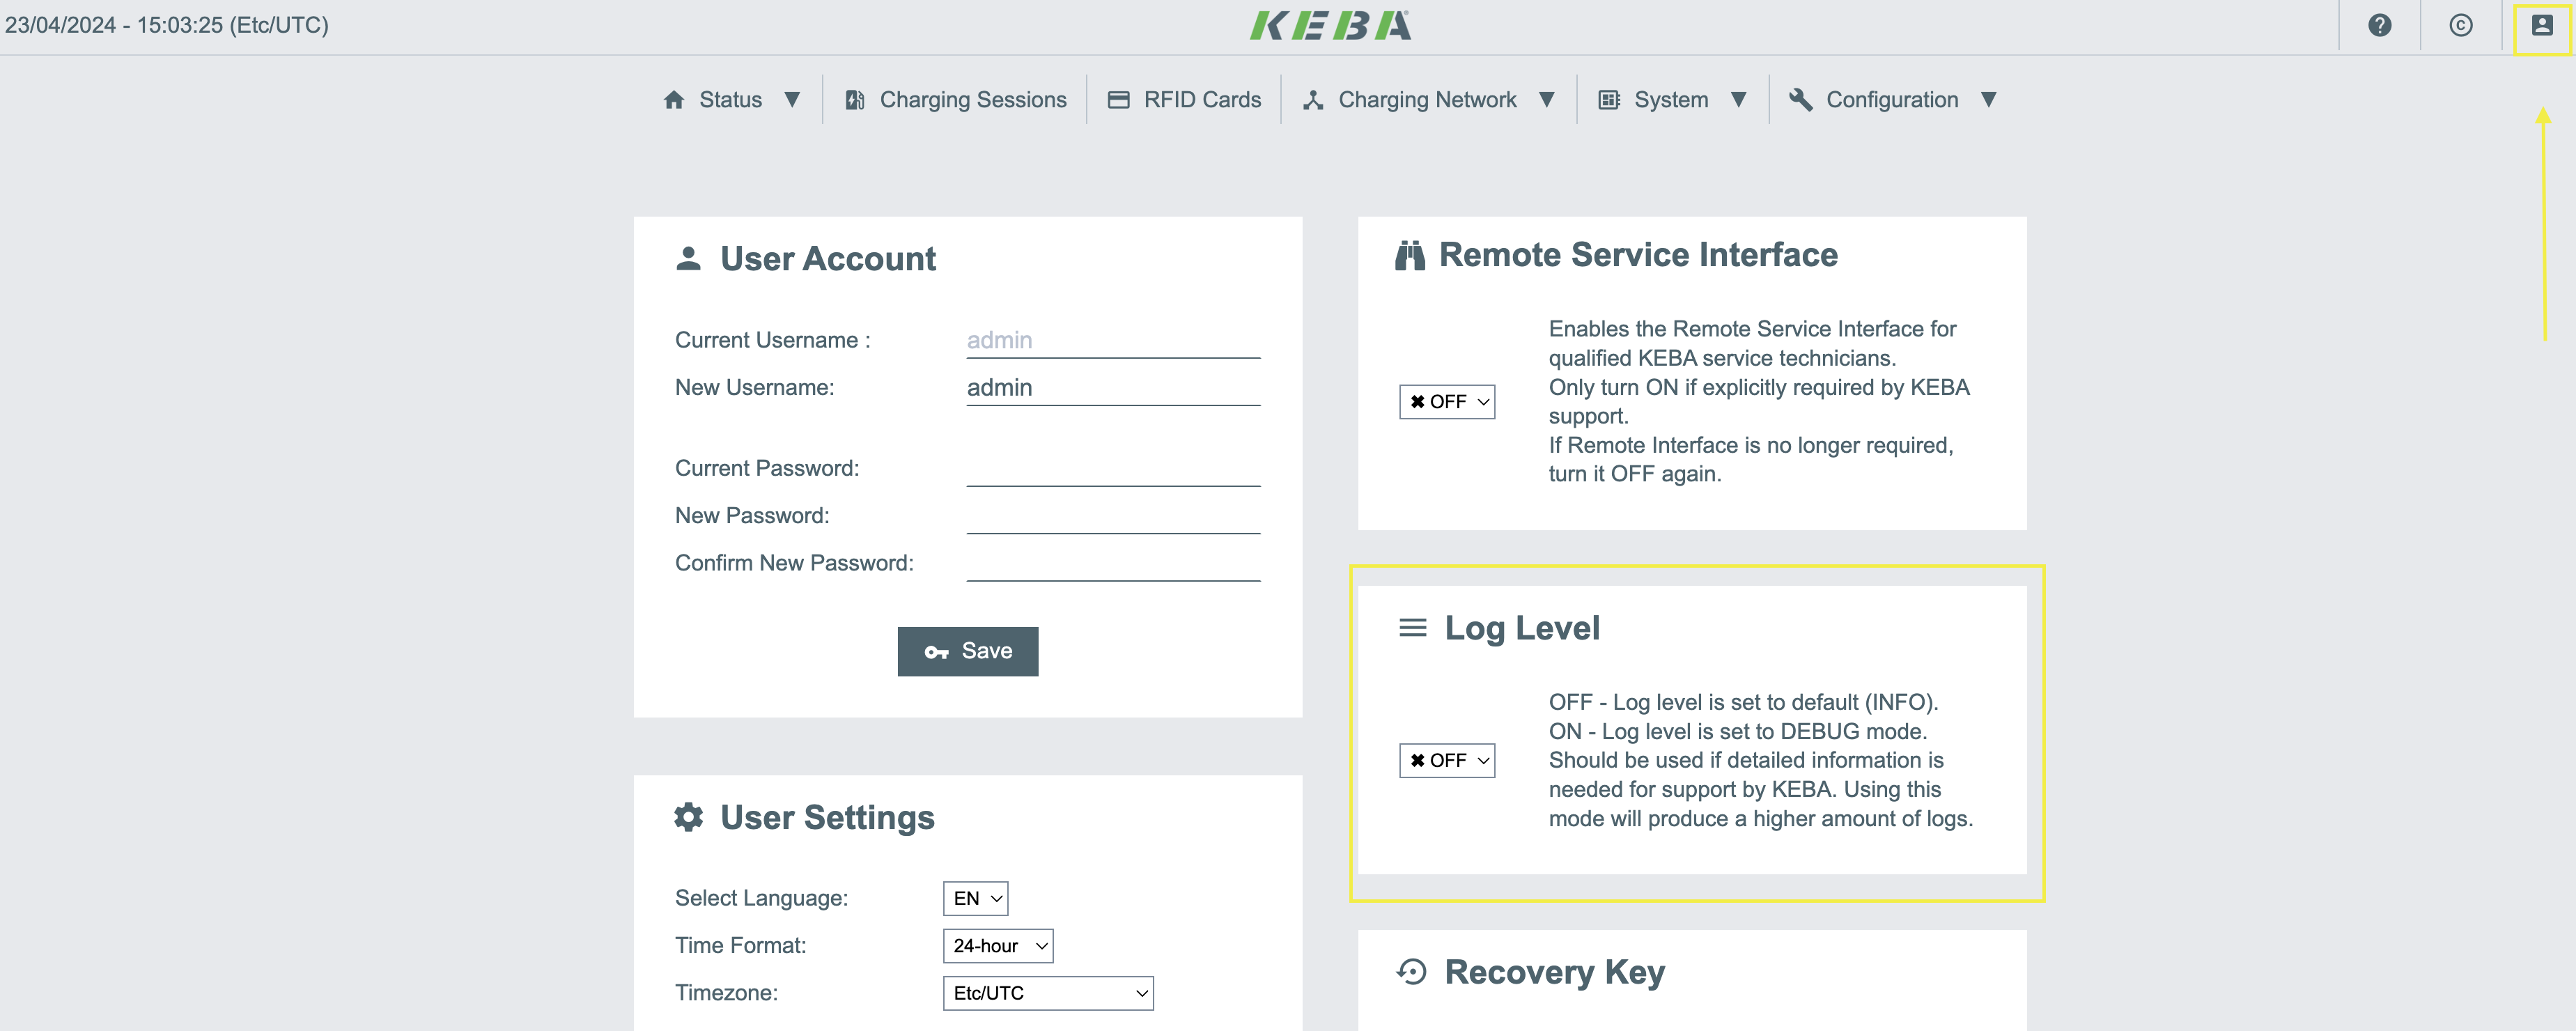Expand the Status menu arrow
2576x1031 pixels.
point(792,100)
